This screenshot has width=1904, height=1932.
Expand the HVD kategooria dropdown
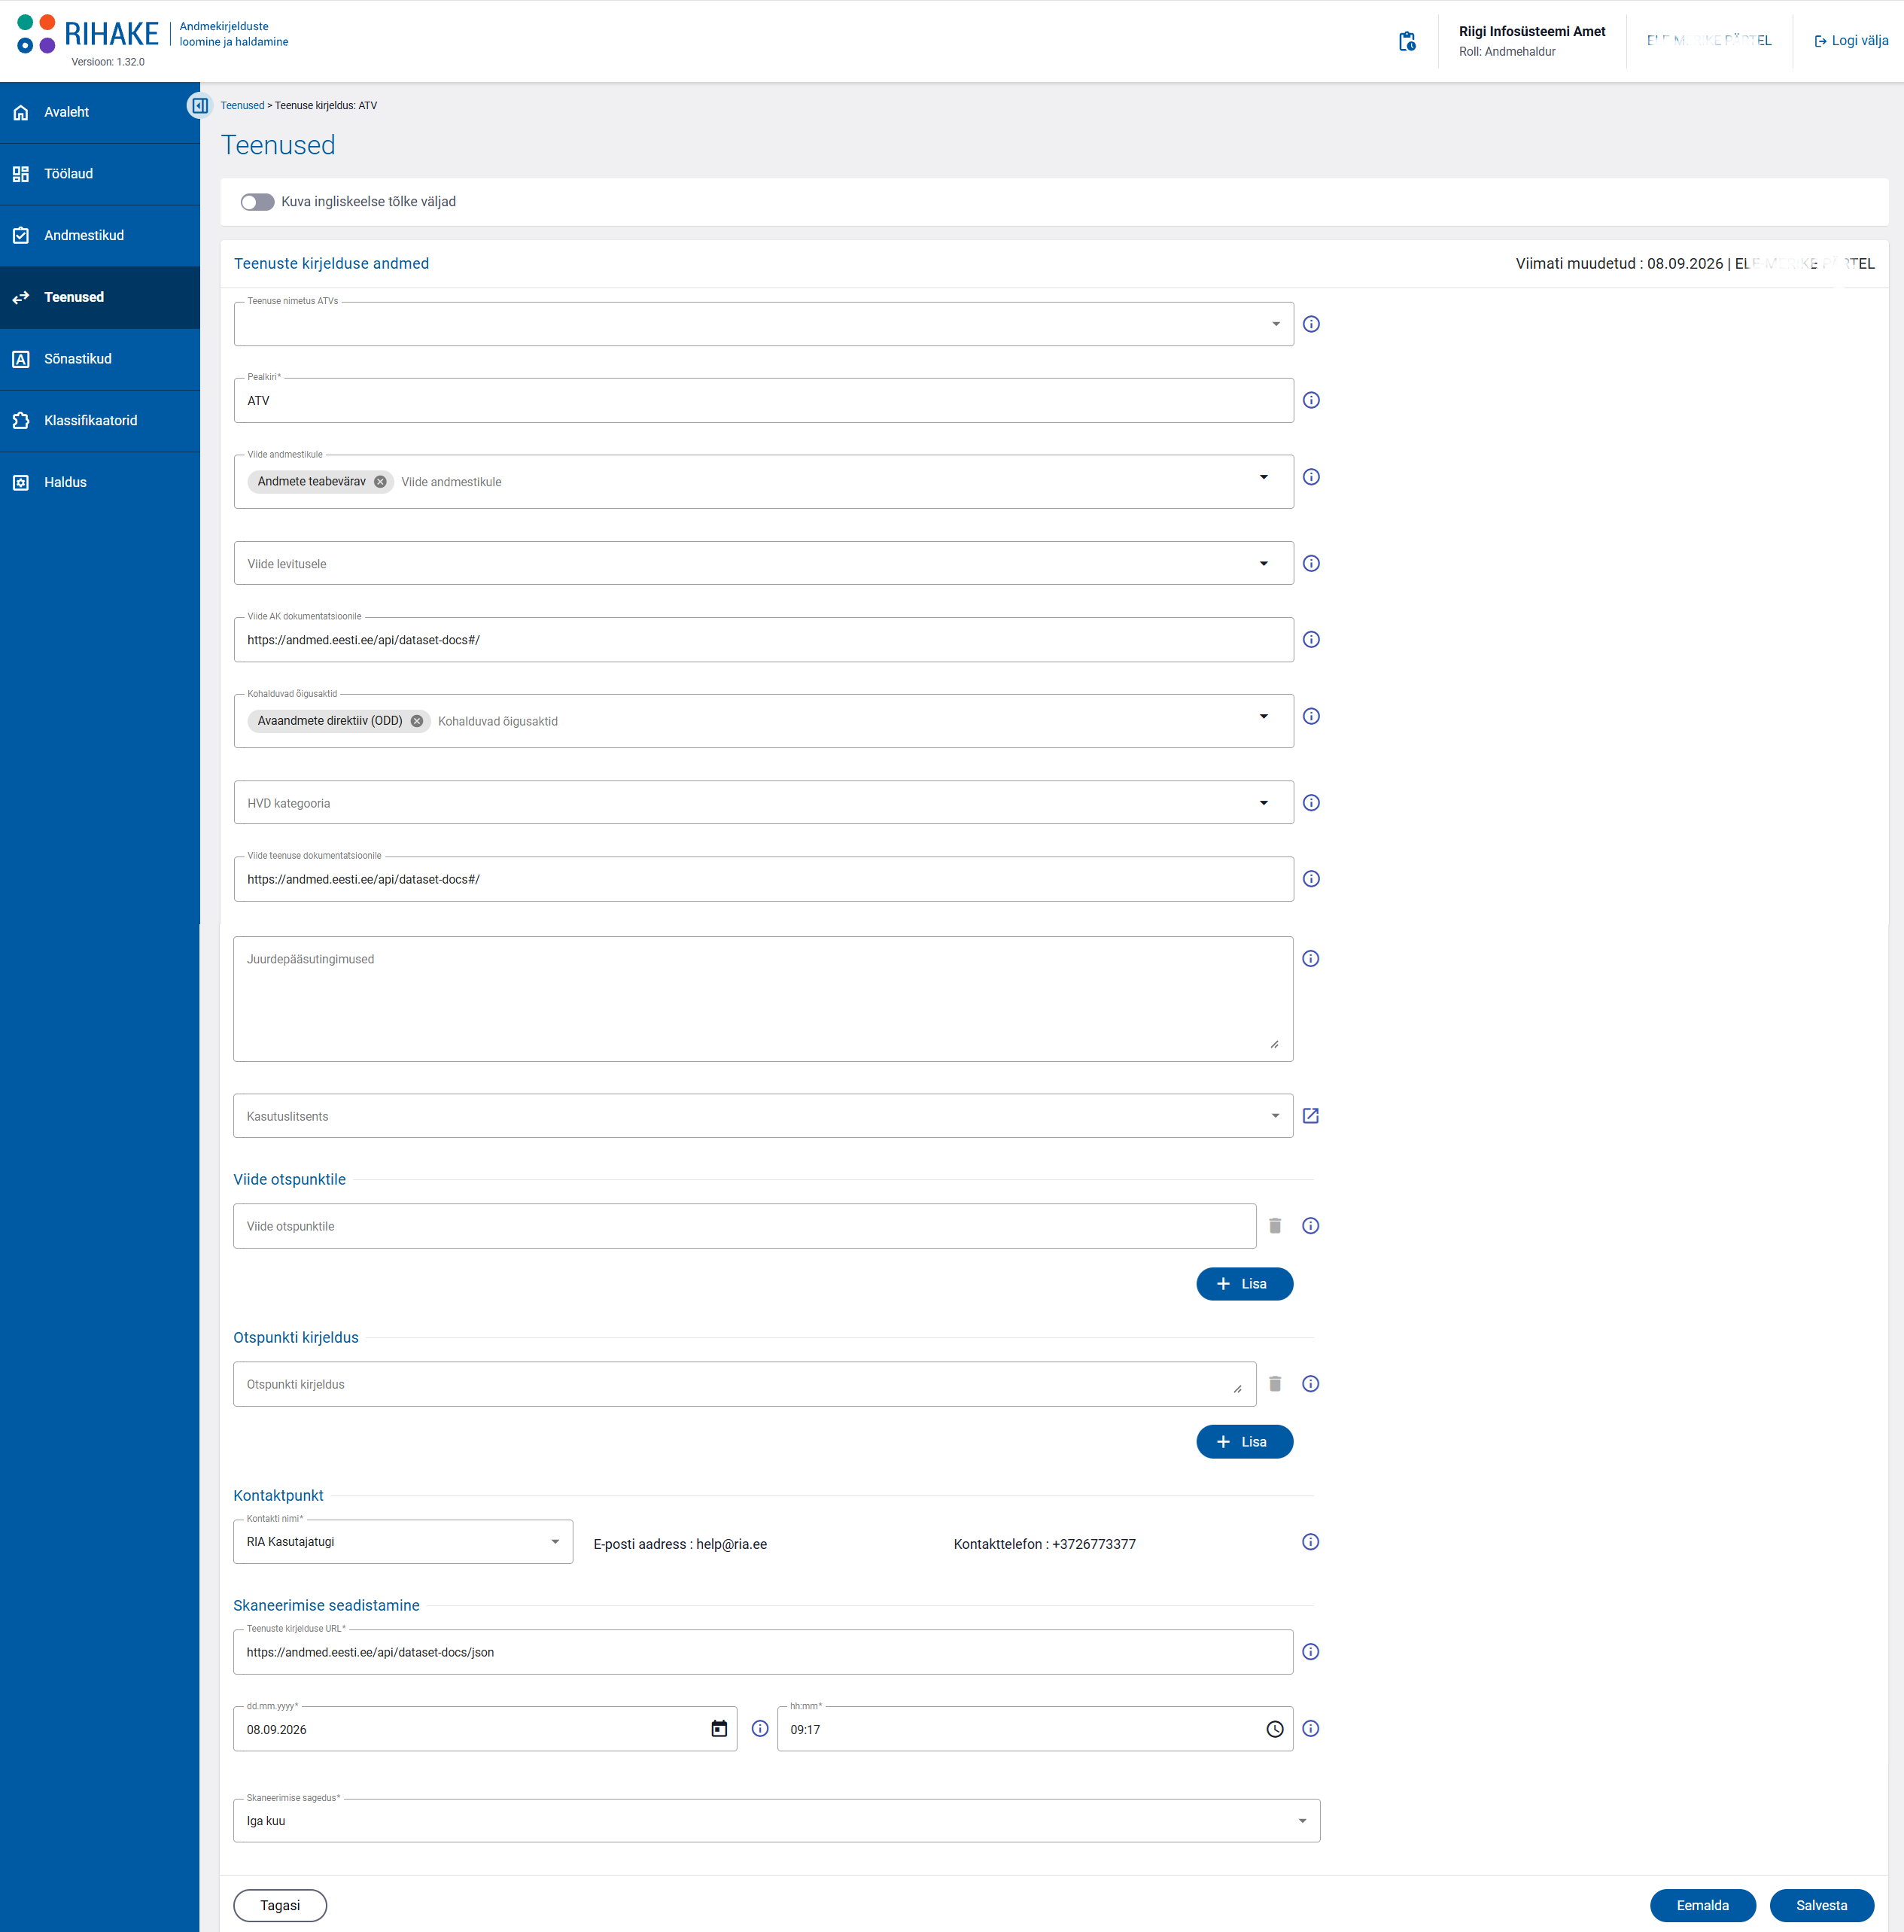(1263, 802)
